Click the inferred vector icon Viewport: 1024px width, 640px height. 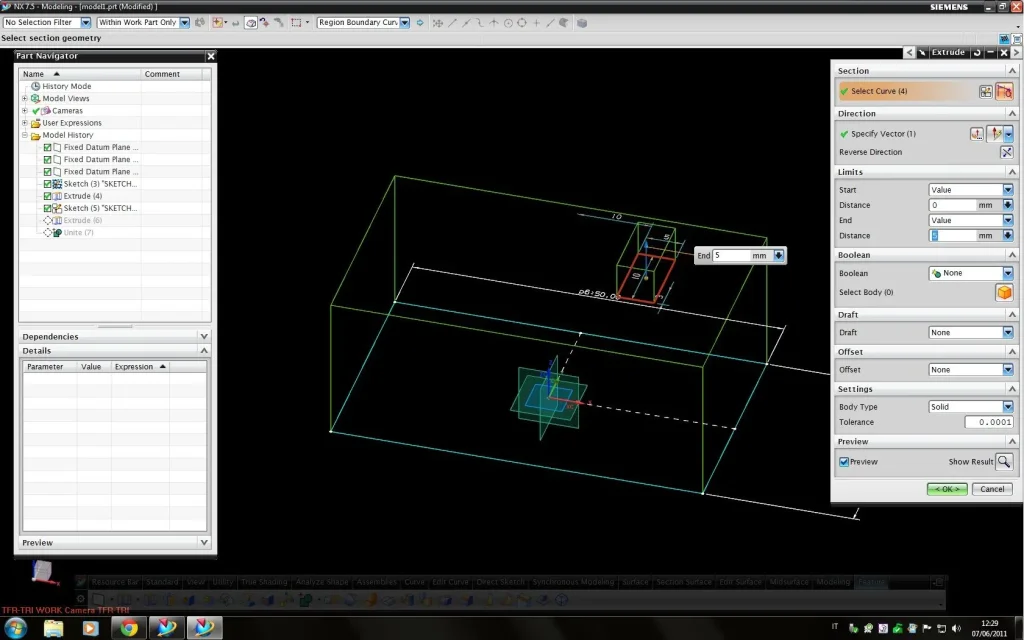coord(994,134)
